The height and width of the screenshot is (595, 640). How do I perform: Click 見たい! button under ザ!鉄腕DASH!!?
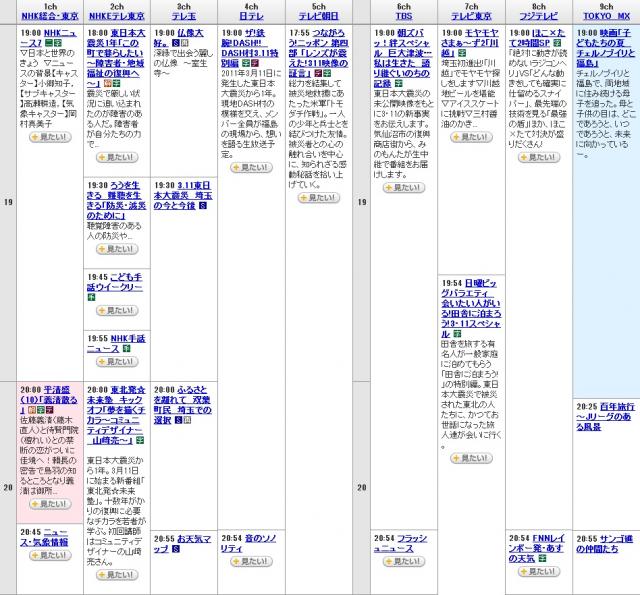[251, 167]
